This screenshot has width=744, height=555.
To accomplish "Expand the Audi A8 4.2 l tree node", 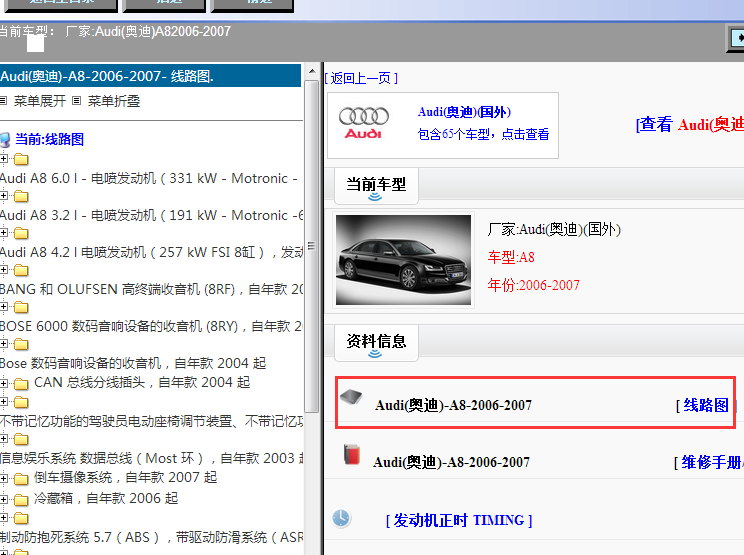I will click(x=4, y=233).
